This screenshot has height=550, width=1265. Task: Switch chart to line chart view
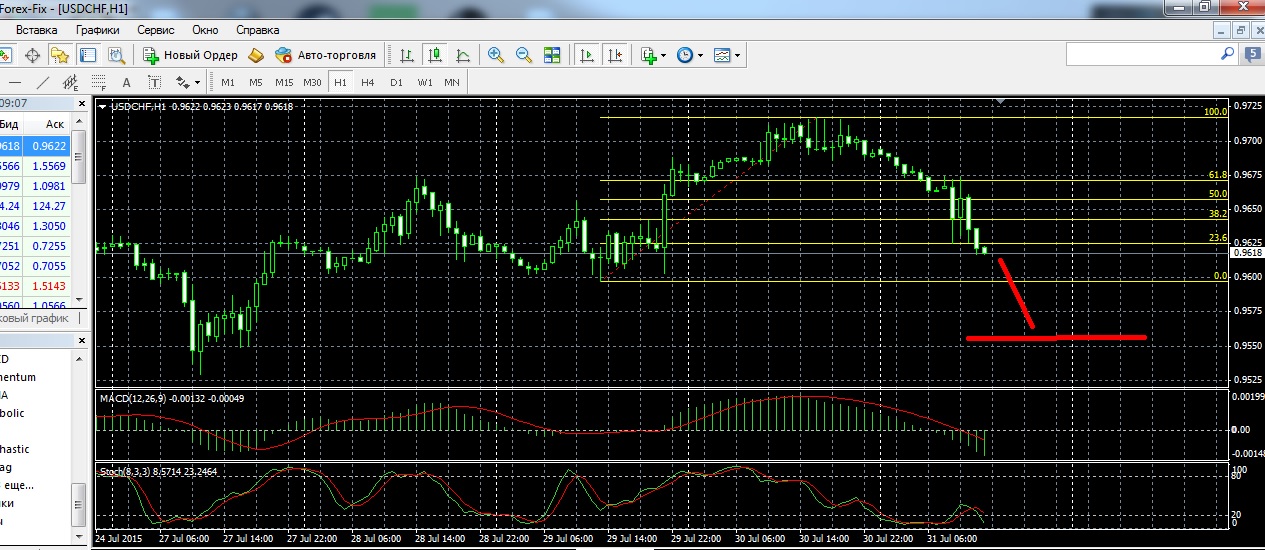point(463,55)
